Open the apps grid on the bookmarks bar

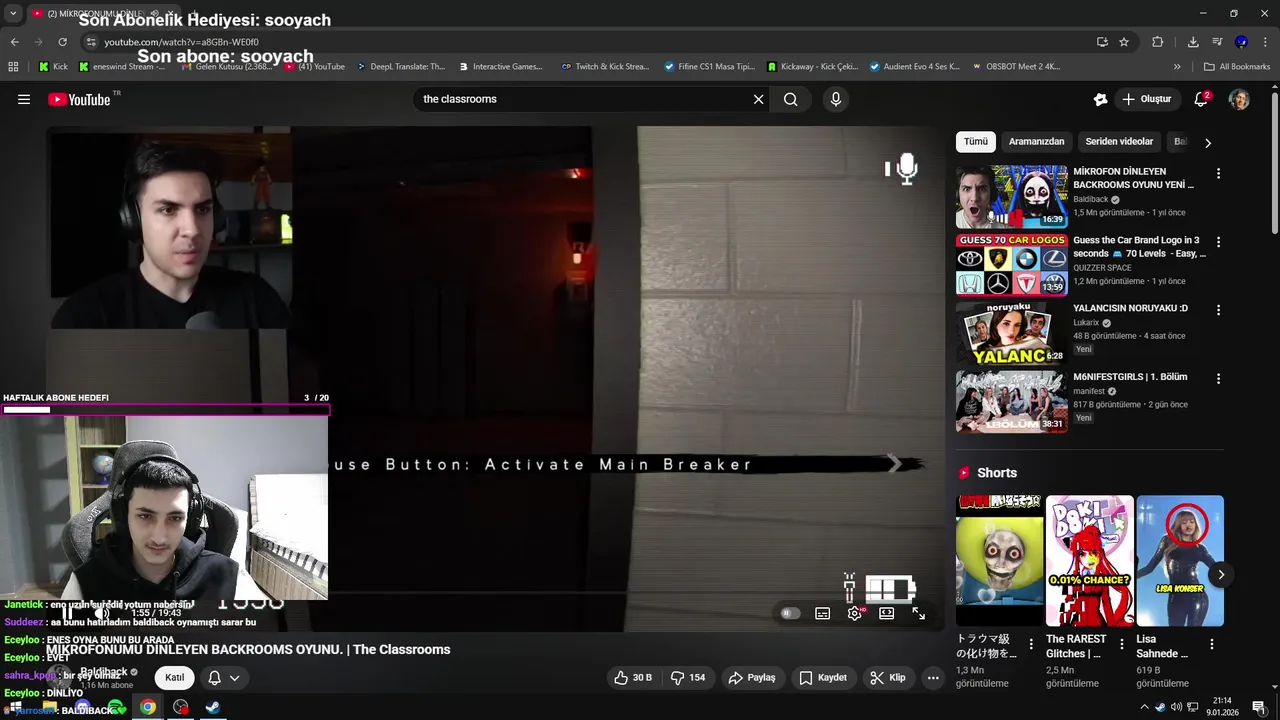tap(13, 67)
